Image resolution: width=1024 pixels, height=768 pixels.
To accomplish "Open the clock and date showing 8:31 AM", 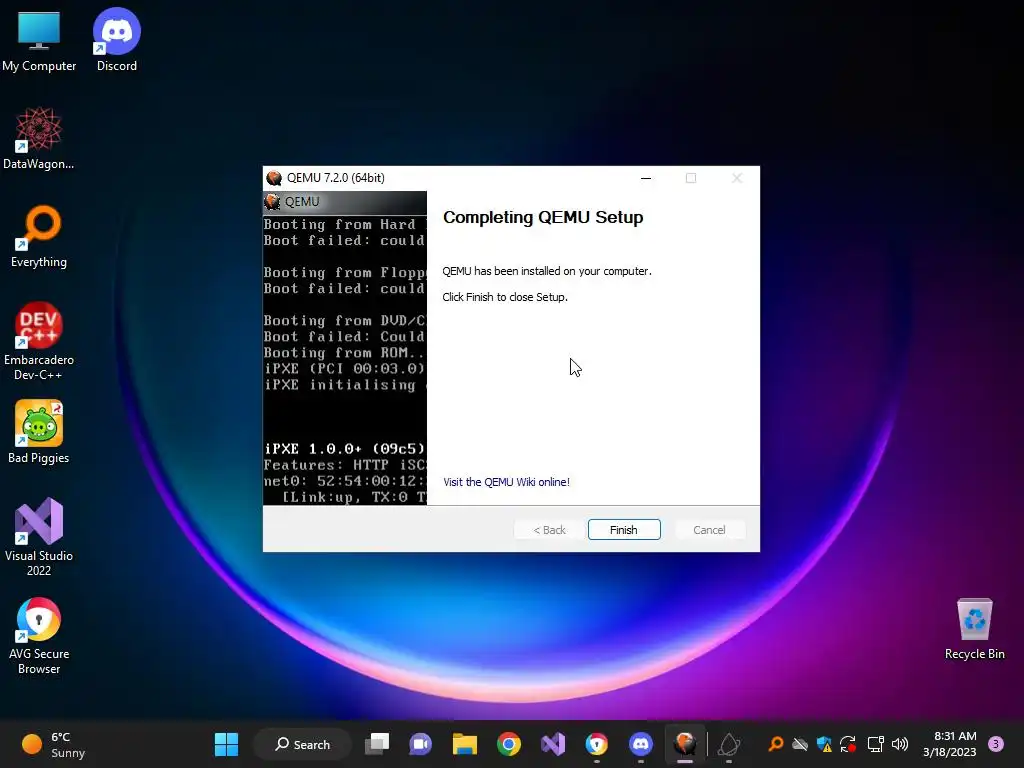I will pyautogui.click(x=949, y=744).
